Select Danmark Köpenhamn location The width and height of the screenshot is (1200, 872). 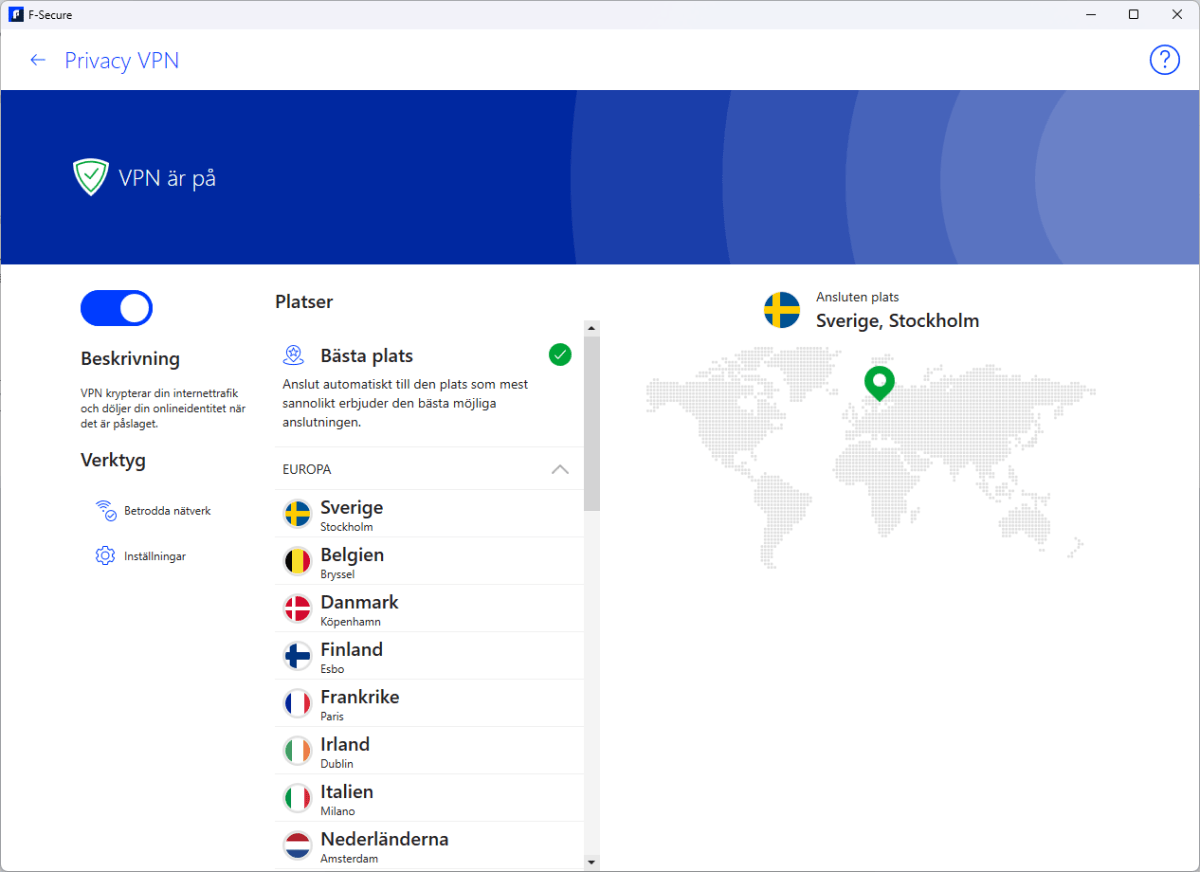tap(429, 609)
